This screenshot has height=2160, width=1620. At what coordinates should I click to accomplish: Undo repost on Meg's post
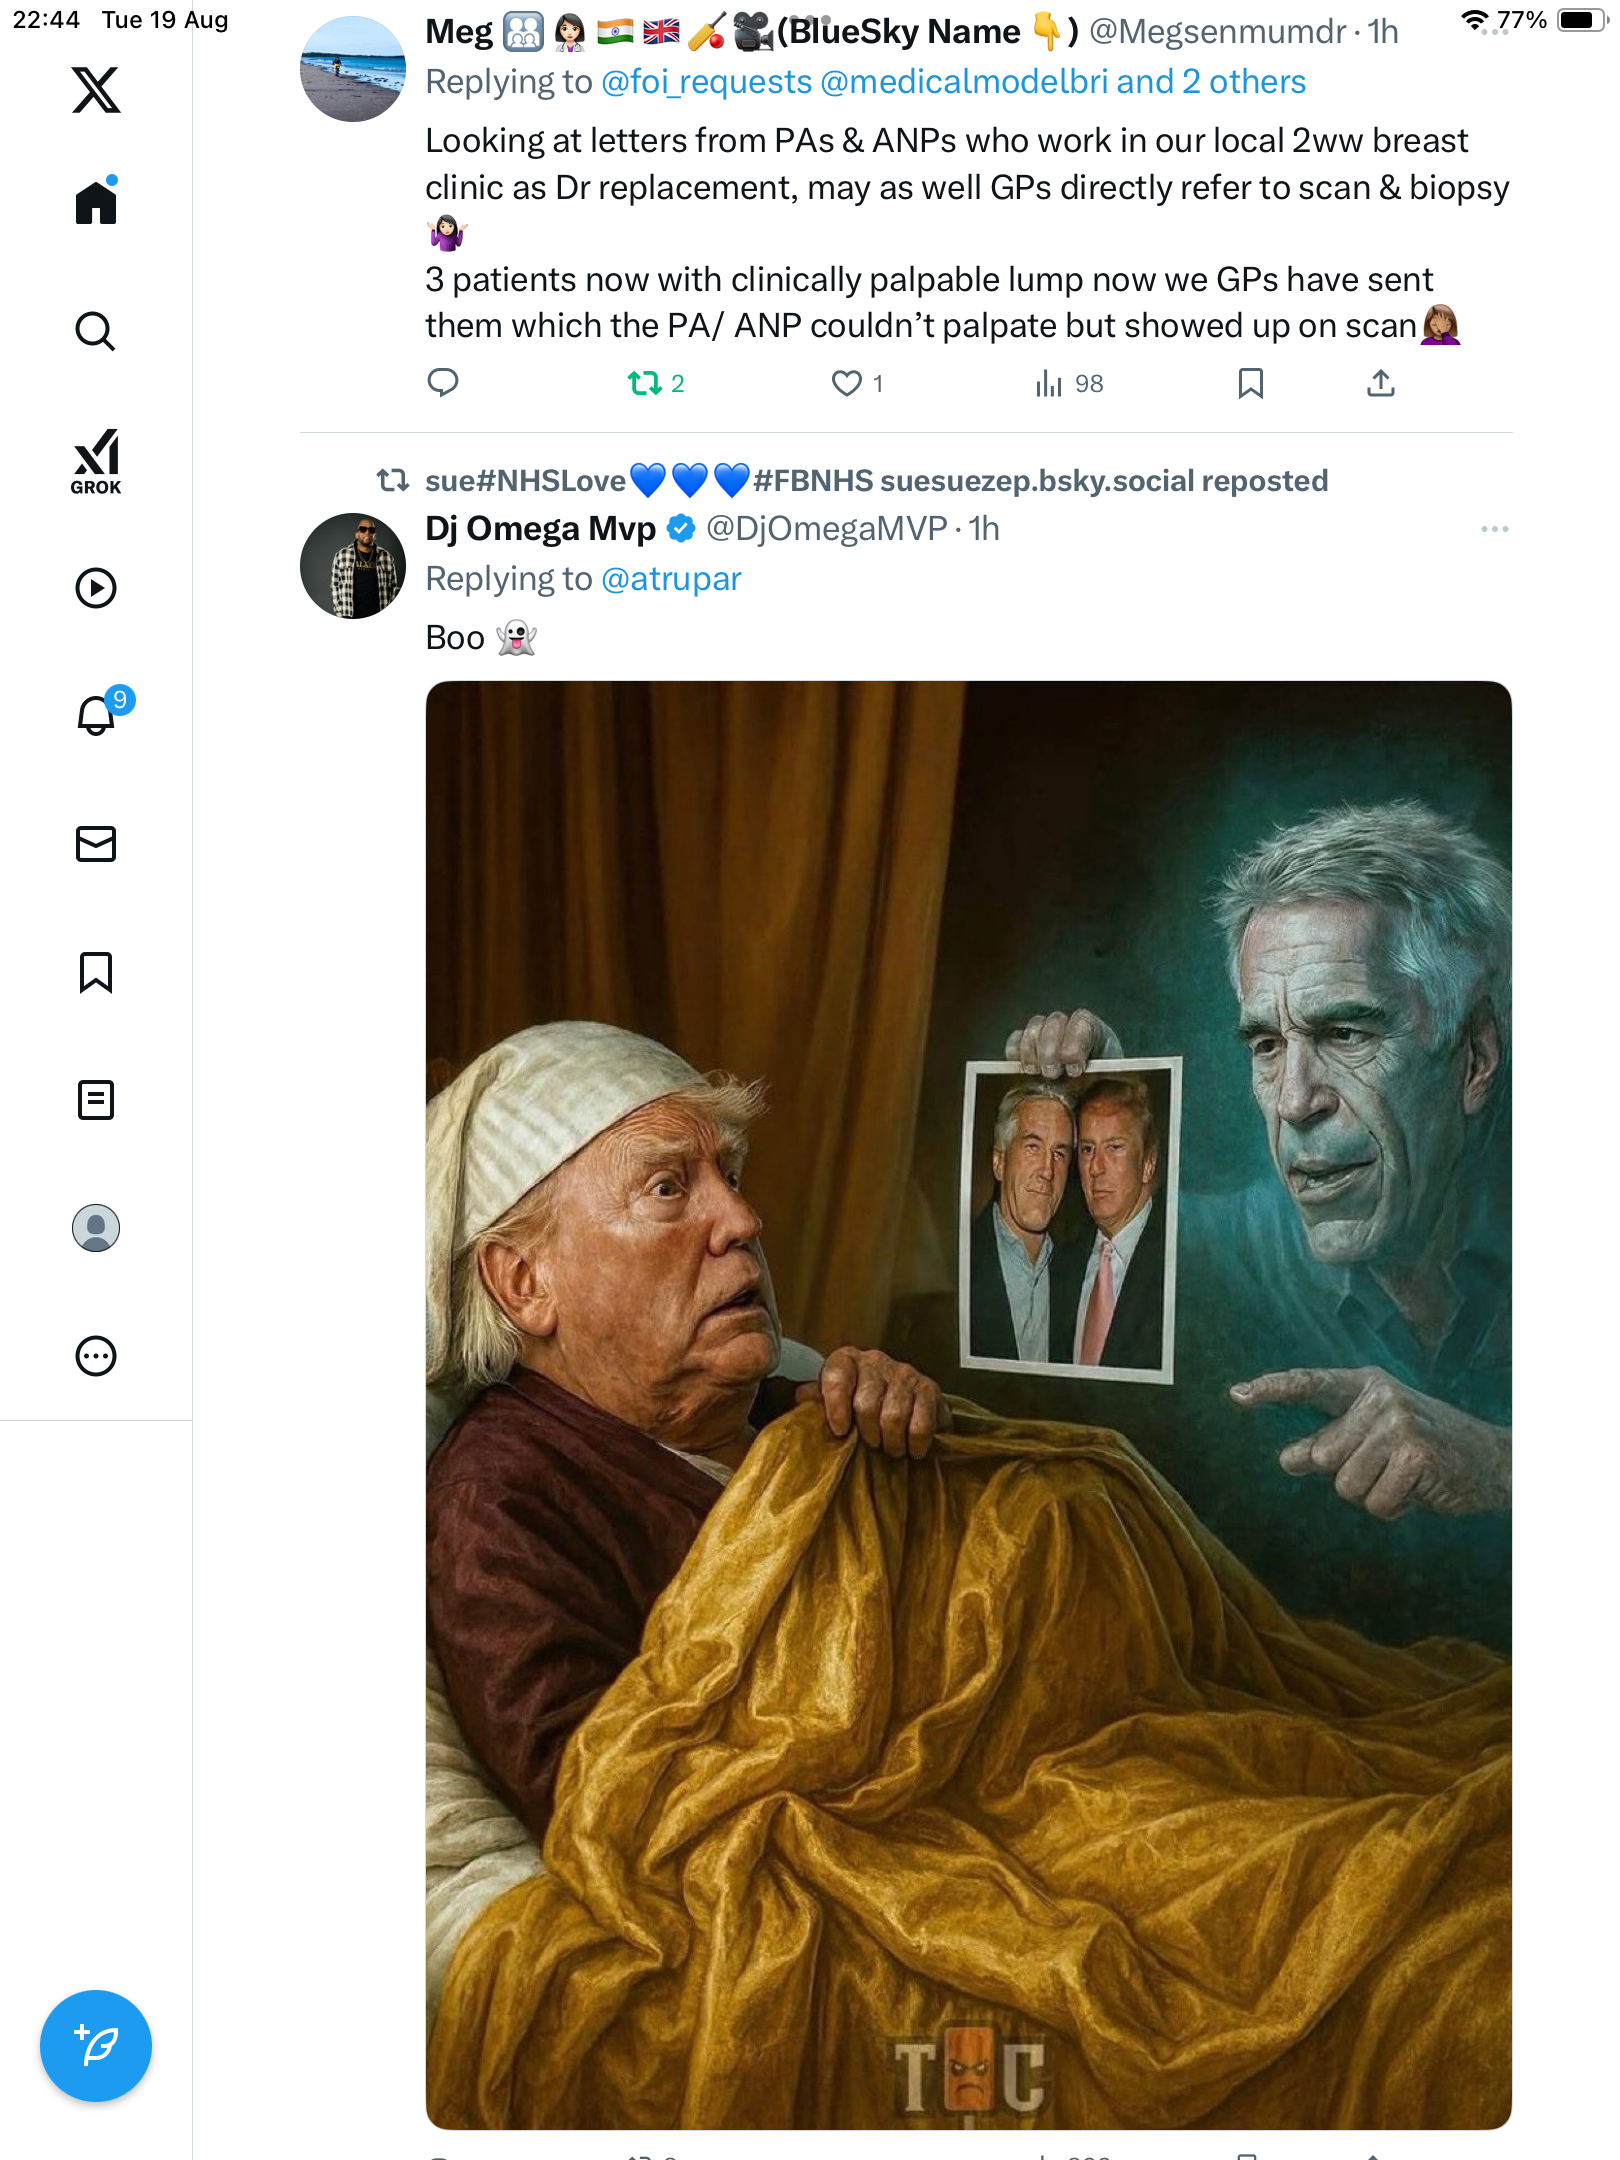pyautogui.click(x=645, y=383)
